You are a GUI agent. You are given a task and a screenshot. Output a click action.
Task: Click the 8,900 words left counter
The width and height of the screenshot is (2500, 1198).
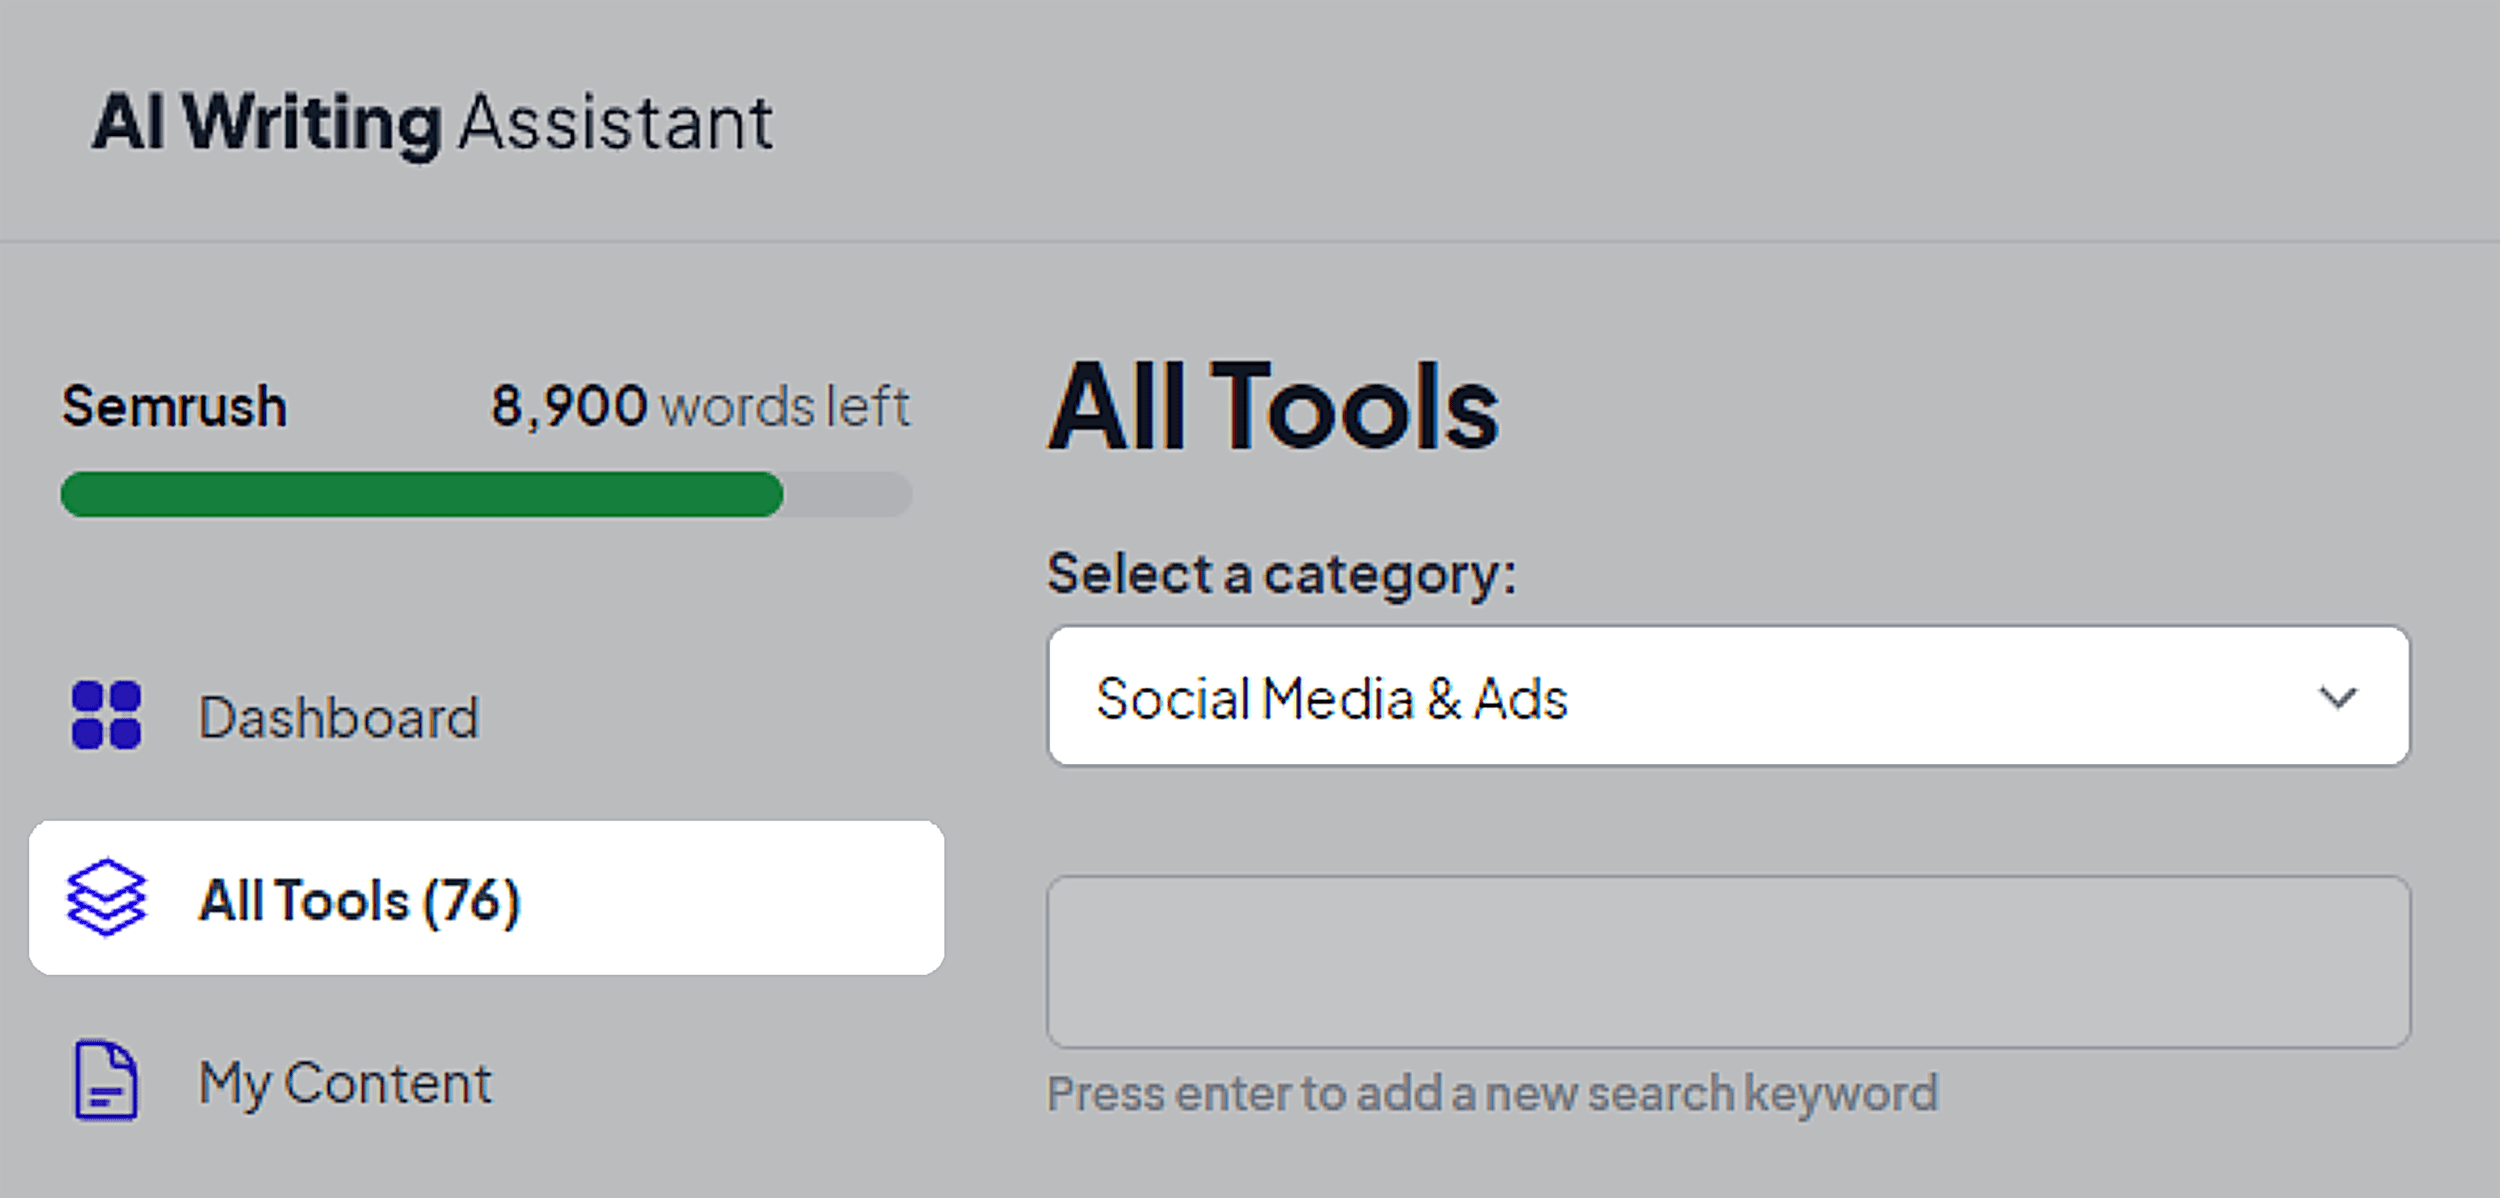point(700,406)
